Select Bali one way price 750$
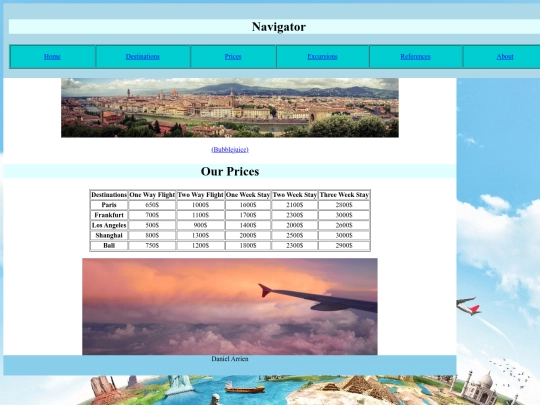 pos(152,246)
